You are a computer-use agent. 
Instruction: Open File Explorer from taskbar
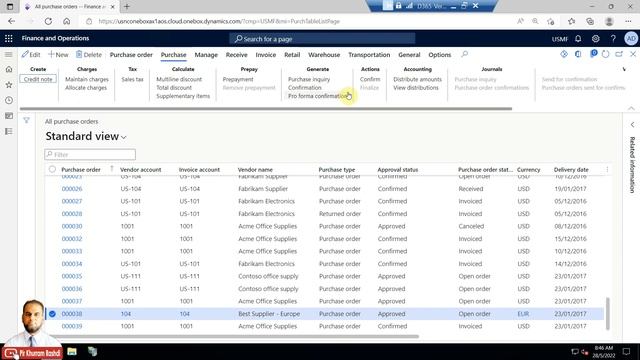(72, 351)
